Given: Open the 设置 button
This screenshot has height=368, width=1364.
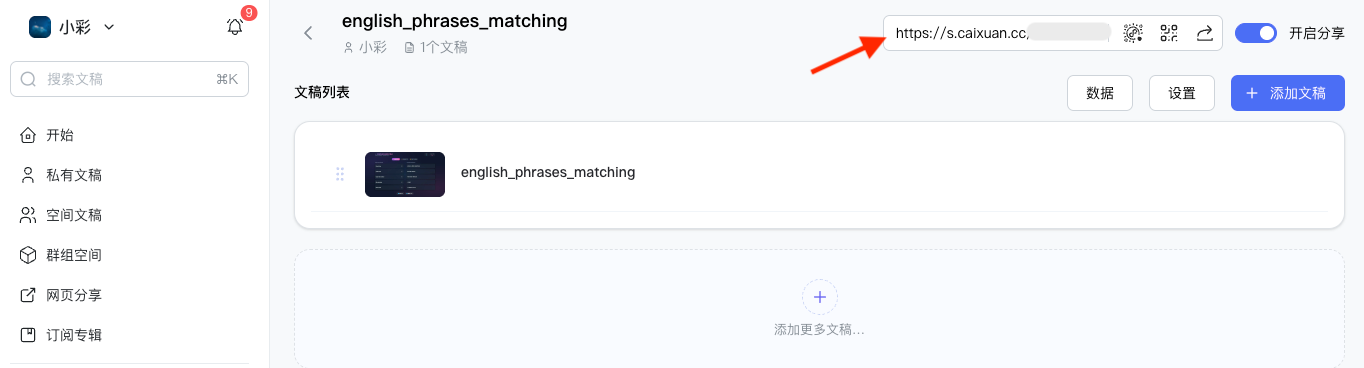Looking at the screenshot, I should 1182,93.
